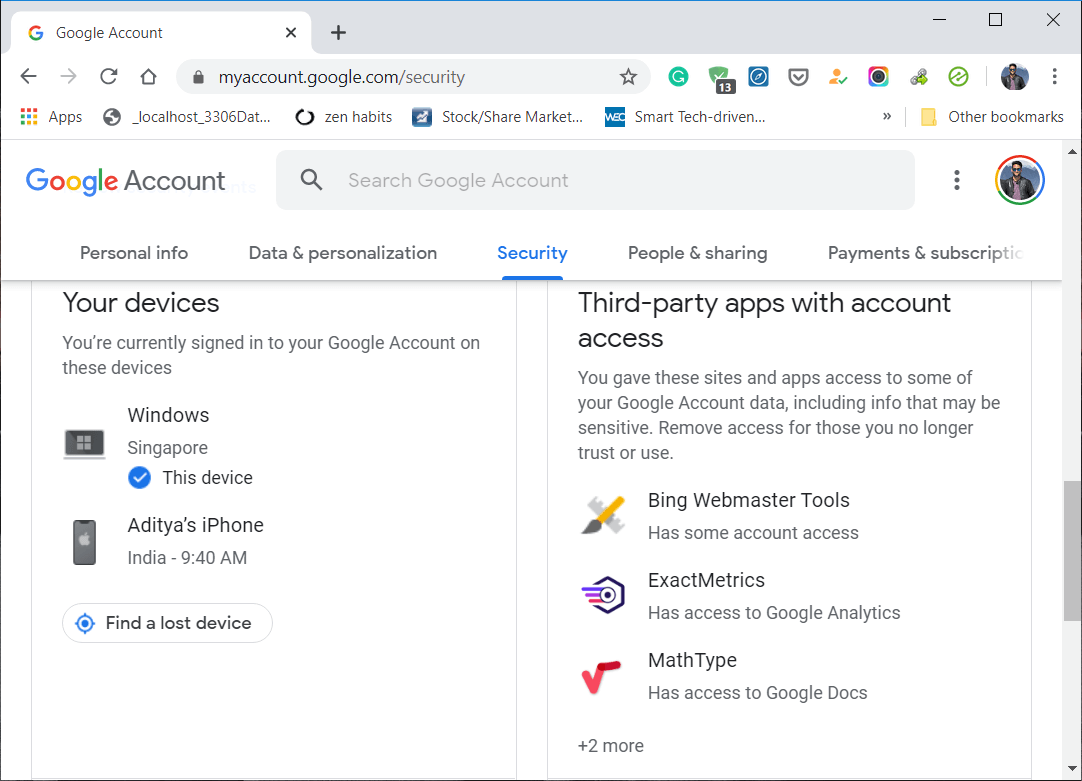1082x781 pixels.
Task: Open the Google Account profile avatar
Action: click(x=1019, y=180)
